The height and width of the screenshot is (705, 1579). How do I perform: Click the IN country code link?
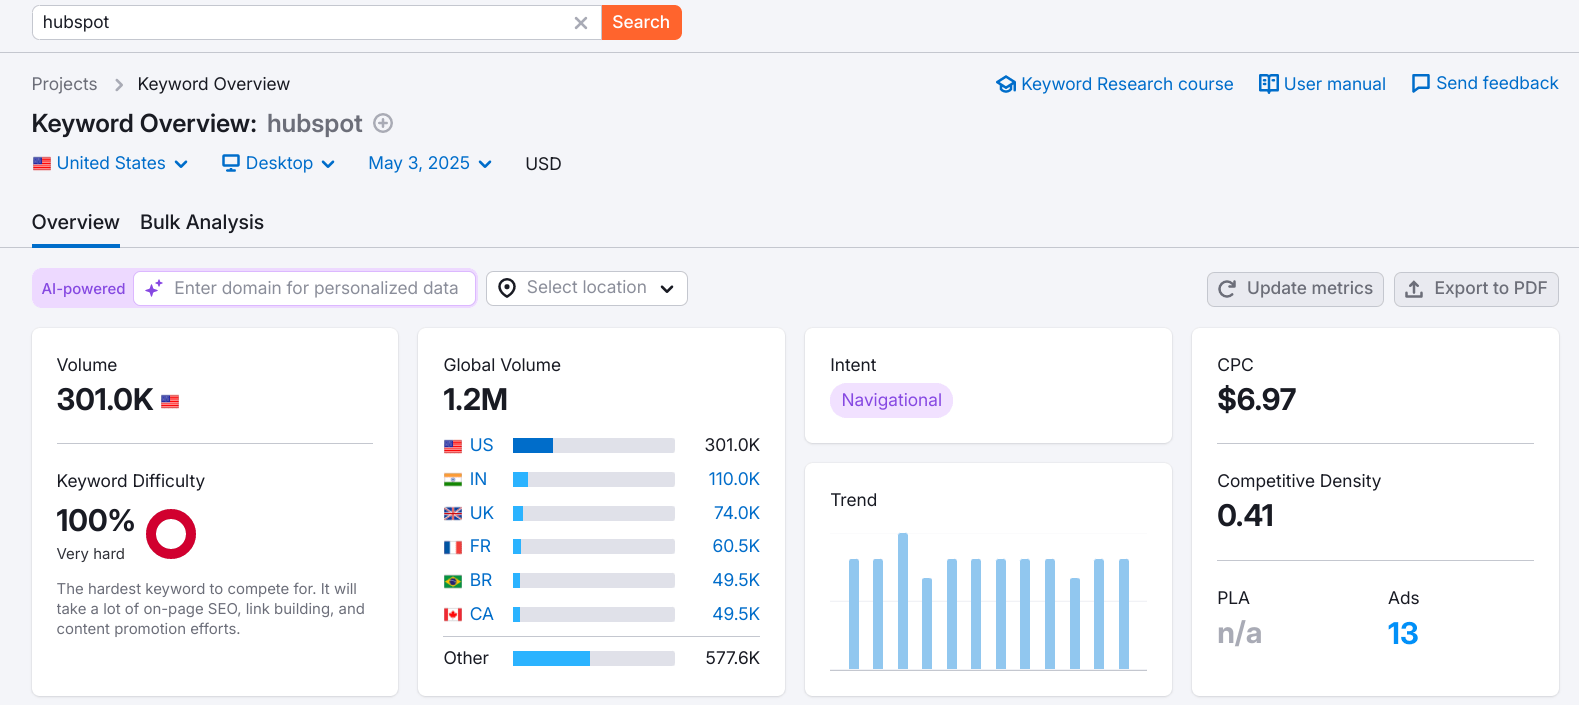(478, 479)
